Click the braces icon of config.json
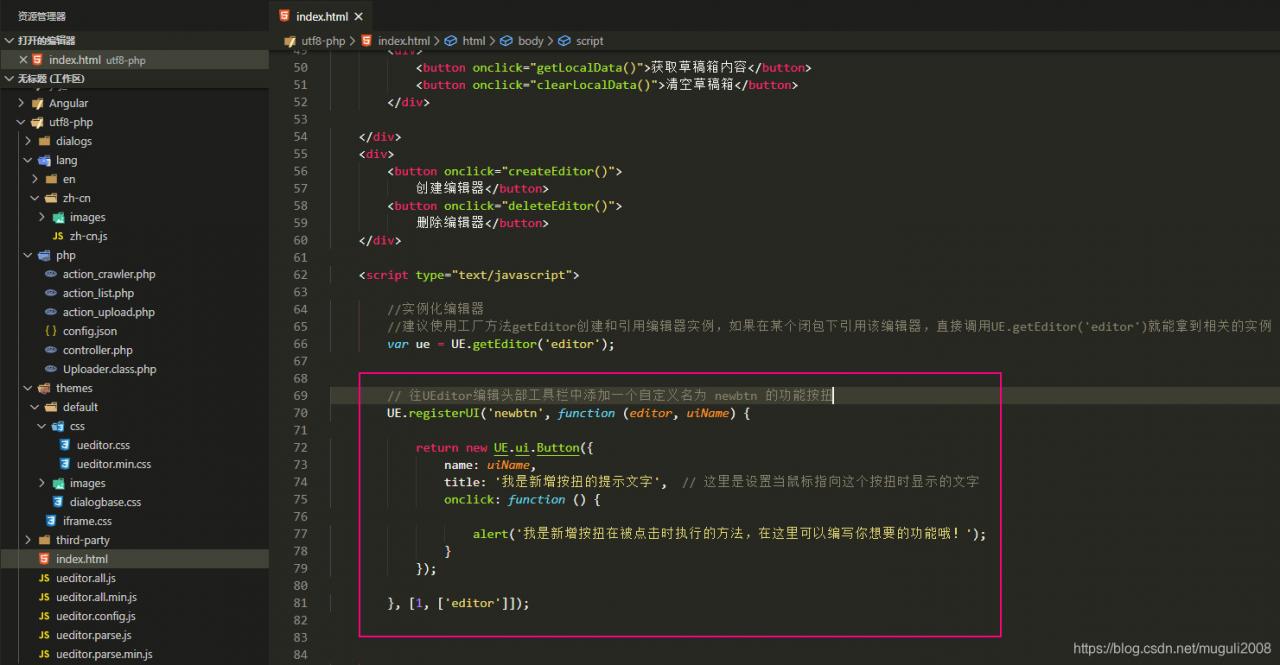This screenshot has height=665, width=1280. 51,331
